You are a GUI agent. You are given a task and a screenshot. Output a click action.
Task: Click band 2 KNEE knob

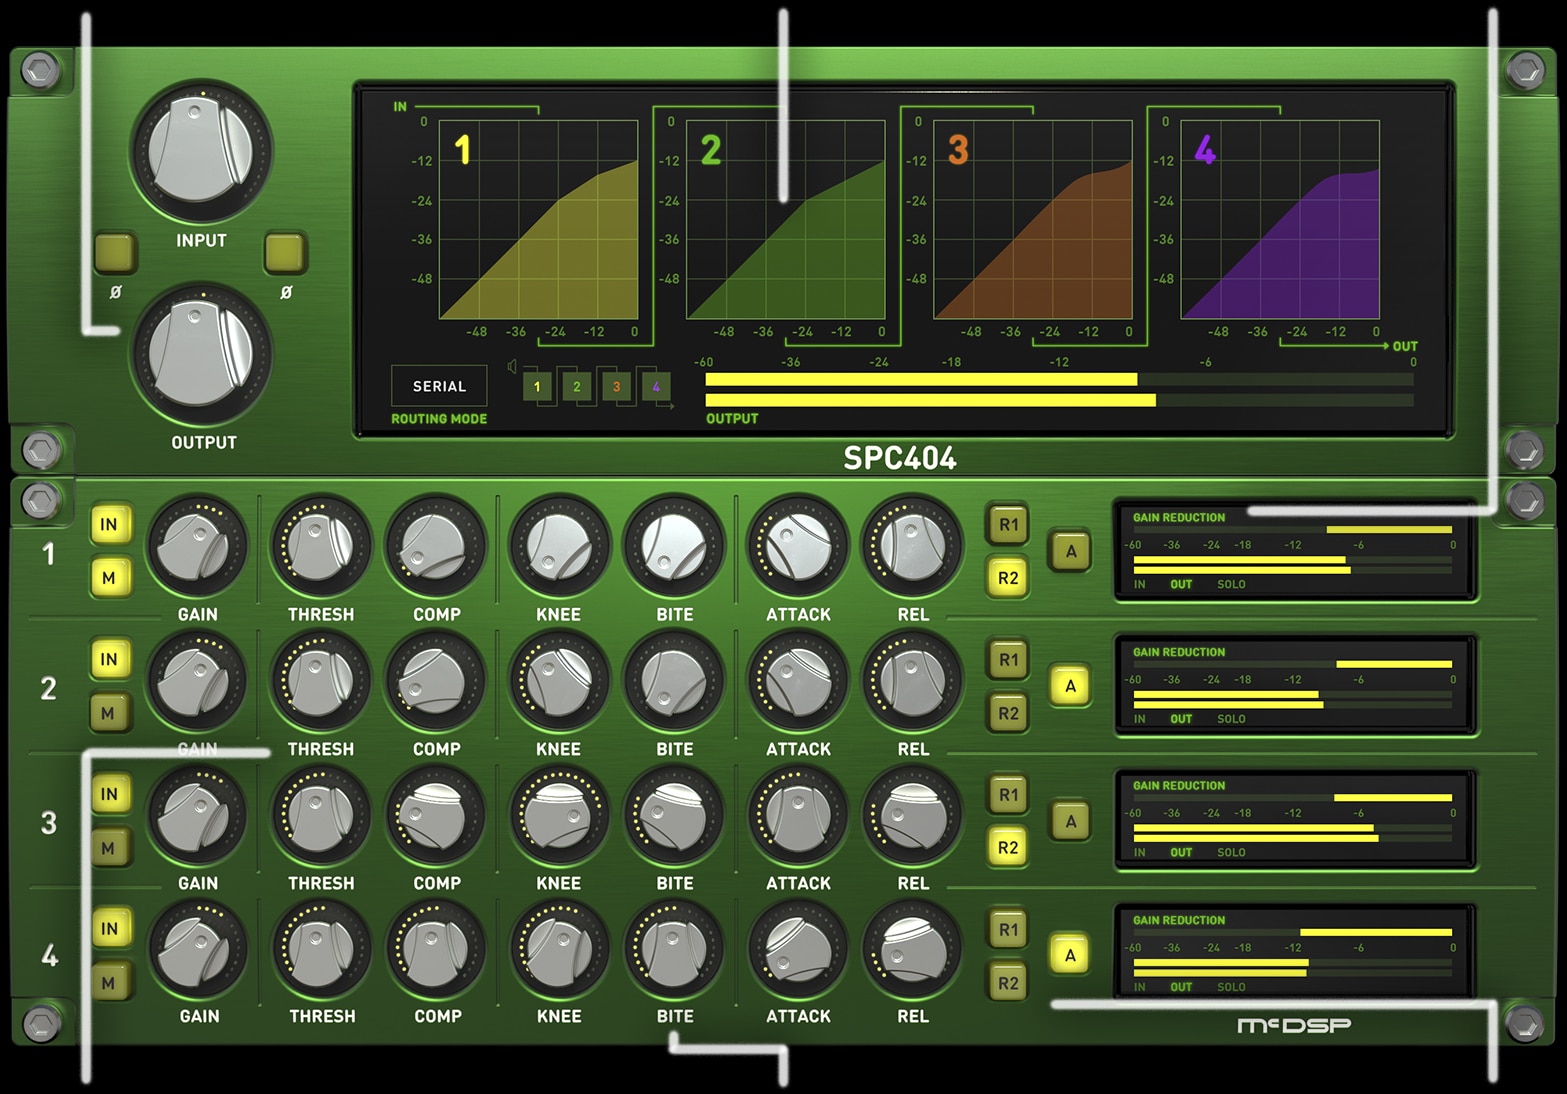tap(559, 682)
